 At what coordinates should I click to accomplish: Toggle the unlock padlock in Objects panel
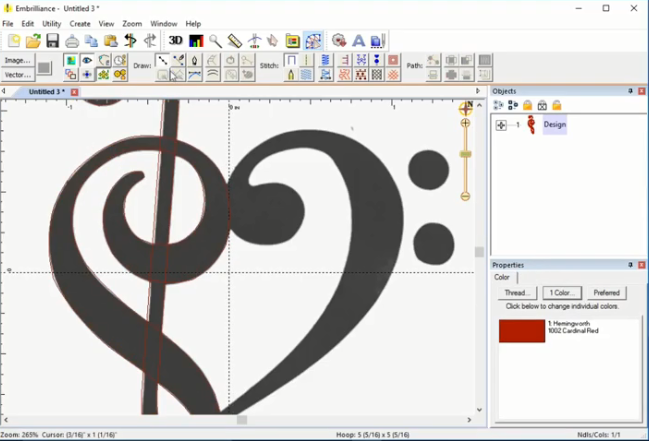click(x=557, y=105)
